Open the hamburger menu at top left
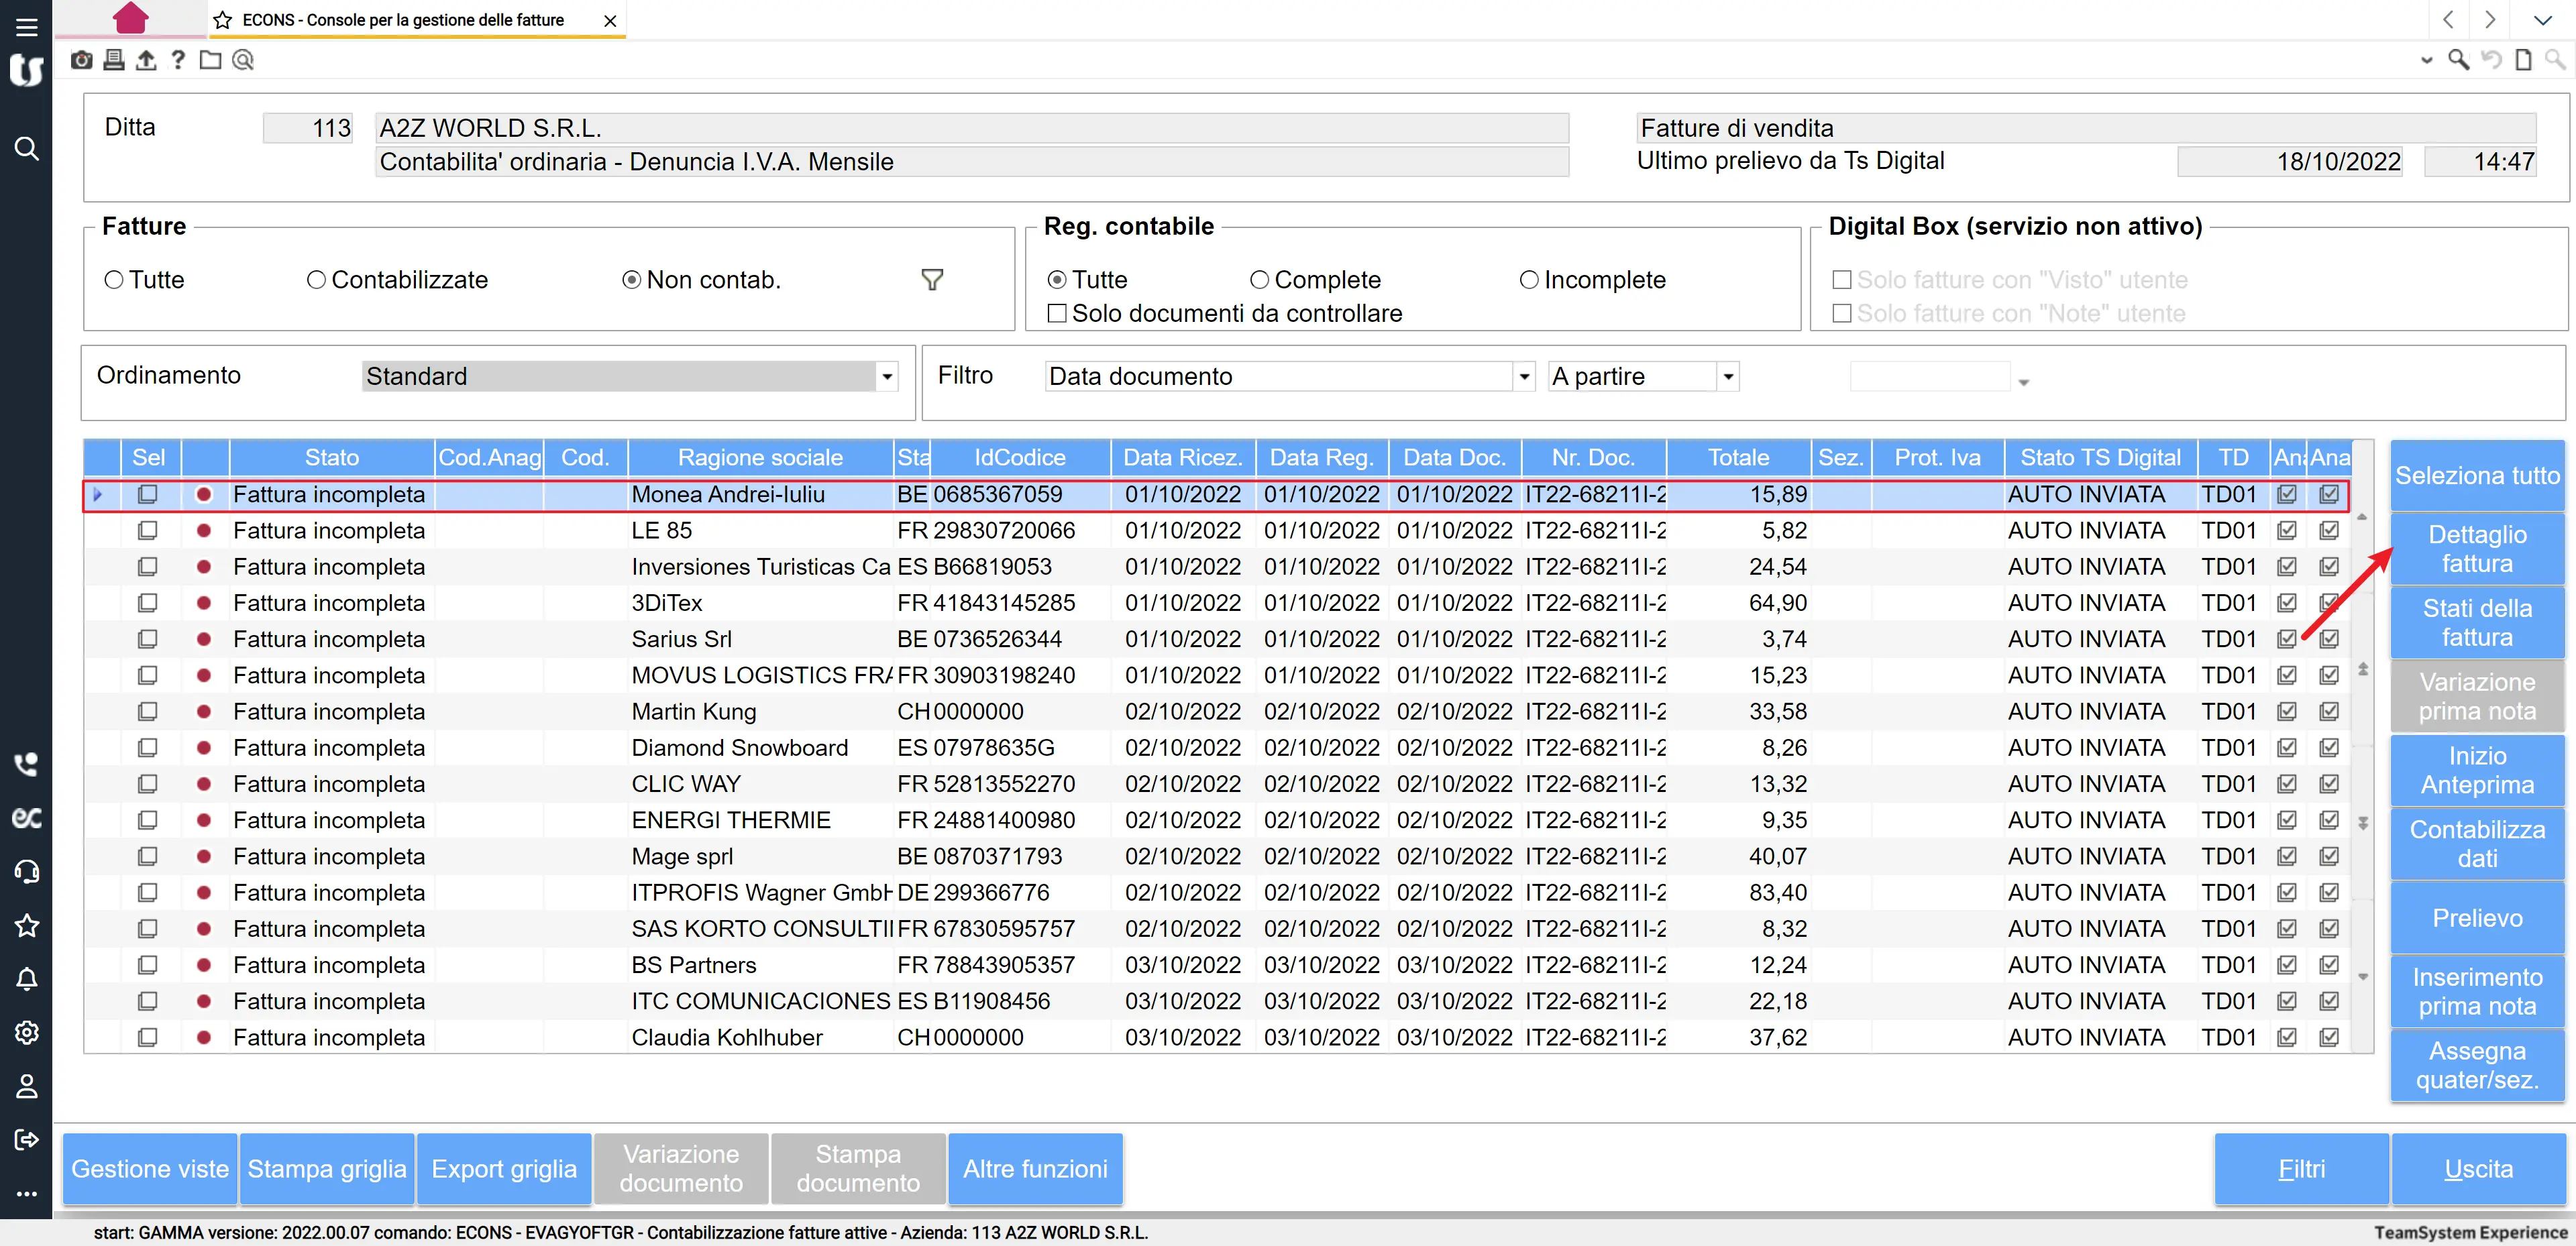This screenshot has width=2576, height=1246. pos(27,27)
